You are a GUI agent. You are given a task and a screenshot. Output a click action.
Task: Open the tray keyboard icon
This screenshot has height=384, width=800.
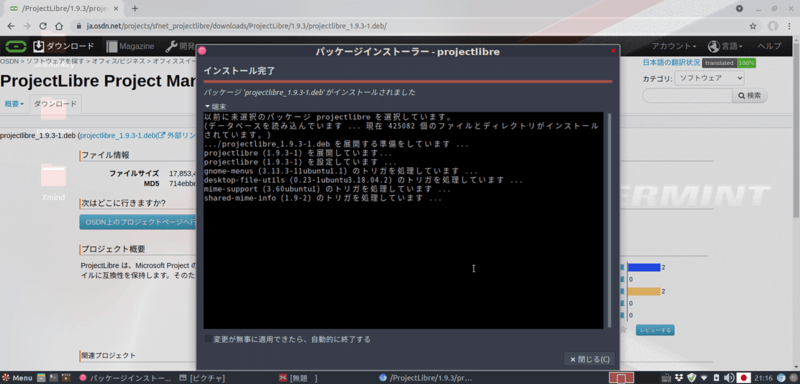click(x=667, y=378)
